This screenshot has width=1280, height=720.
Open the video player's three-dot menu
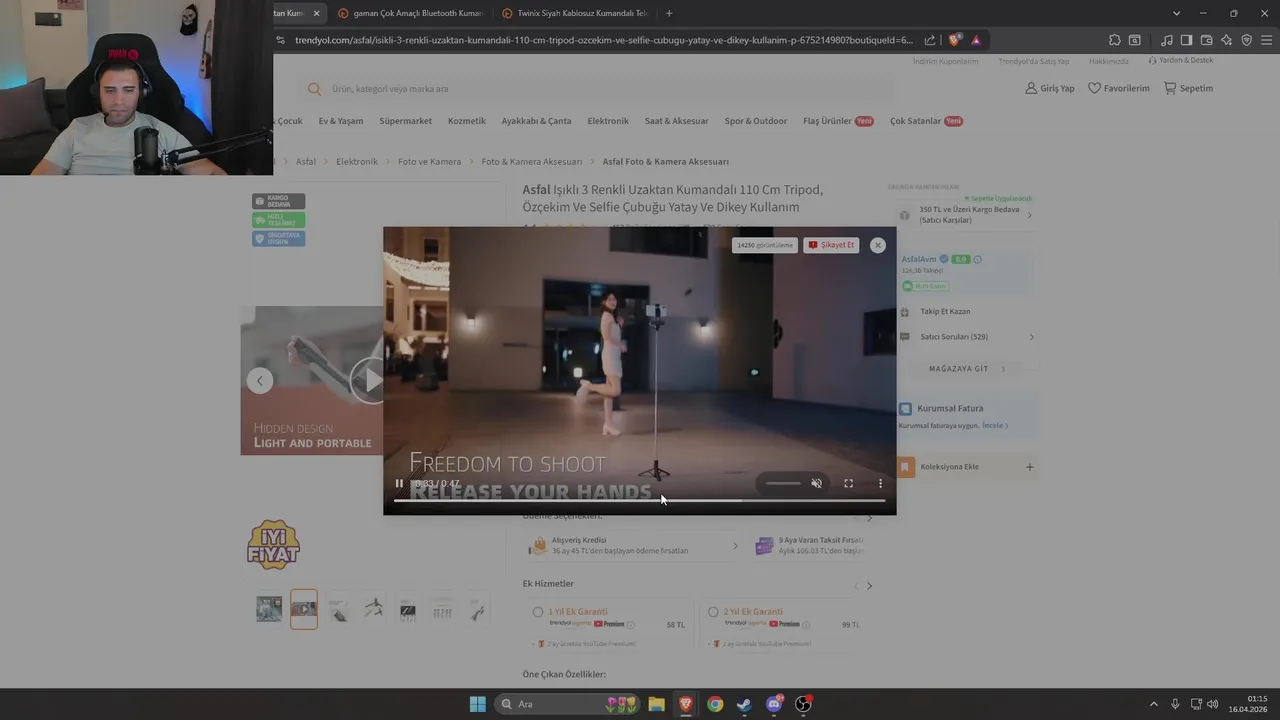880,483
